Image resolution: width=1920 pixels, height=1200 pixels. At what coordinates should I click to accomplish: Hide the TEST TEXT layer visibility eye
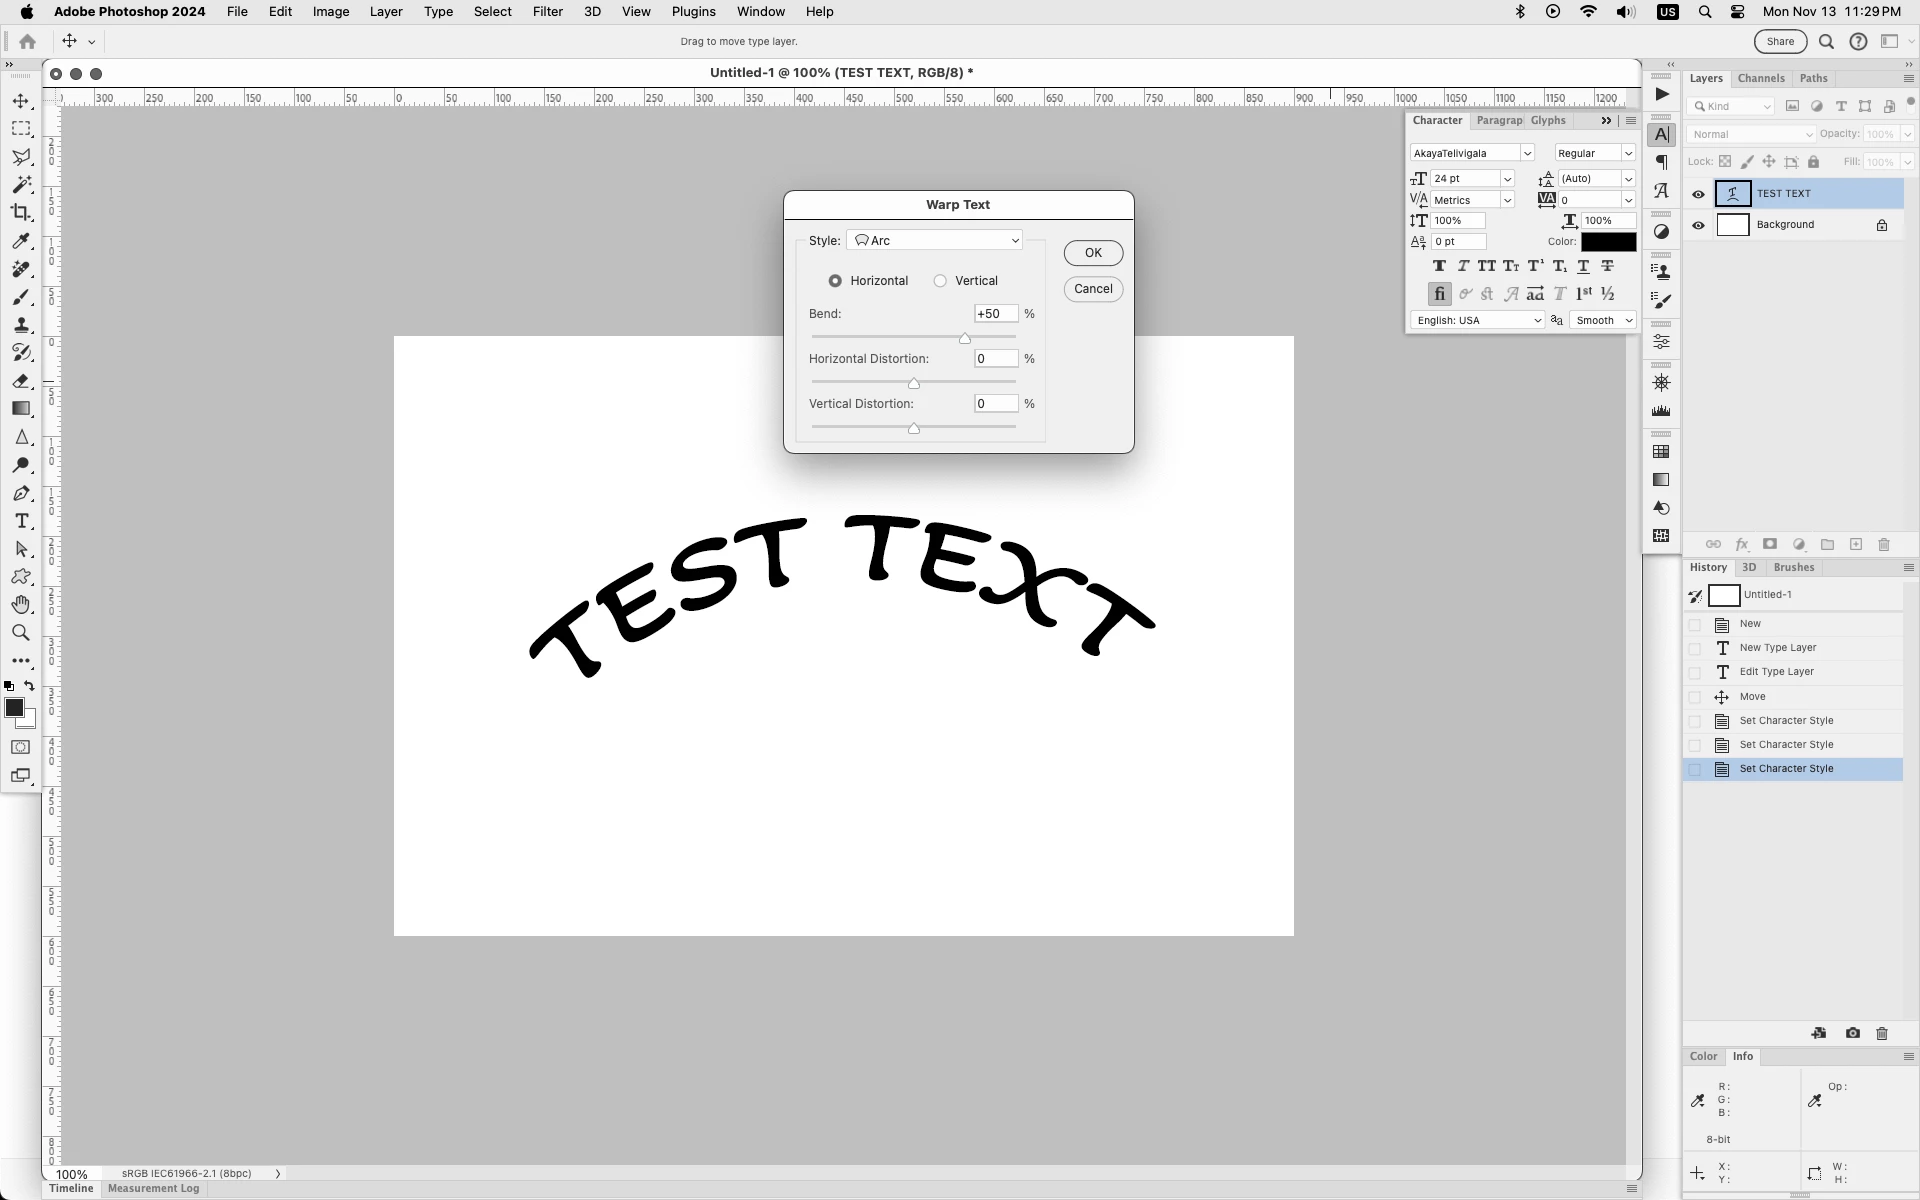point(1698,194)
